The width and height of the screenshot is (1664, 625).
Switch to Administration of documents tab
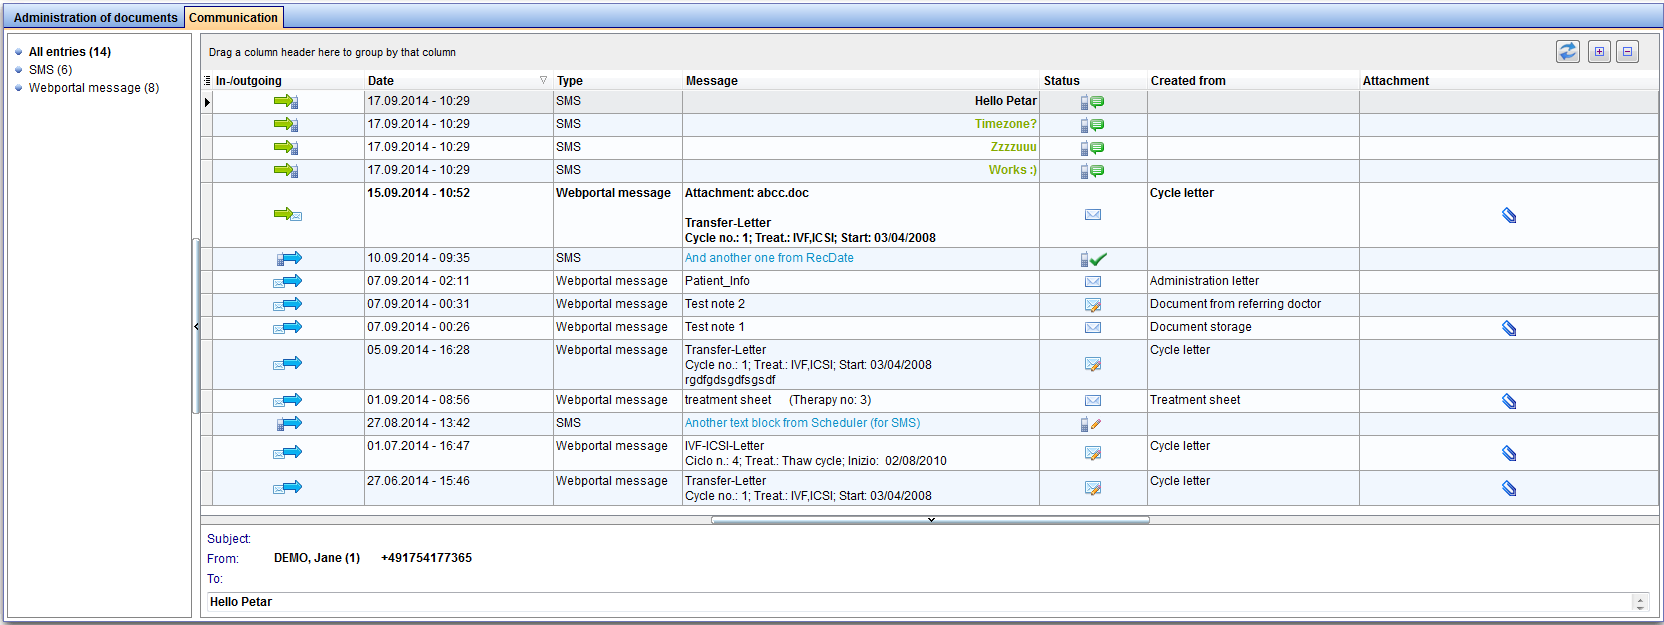[x=95, y=17]
